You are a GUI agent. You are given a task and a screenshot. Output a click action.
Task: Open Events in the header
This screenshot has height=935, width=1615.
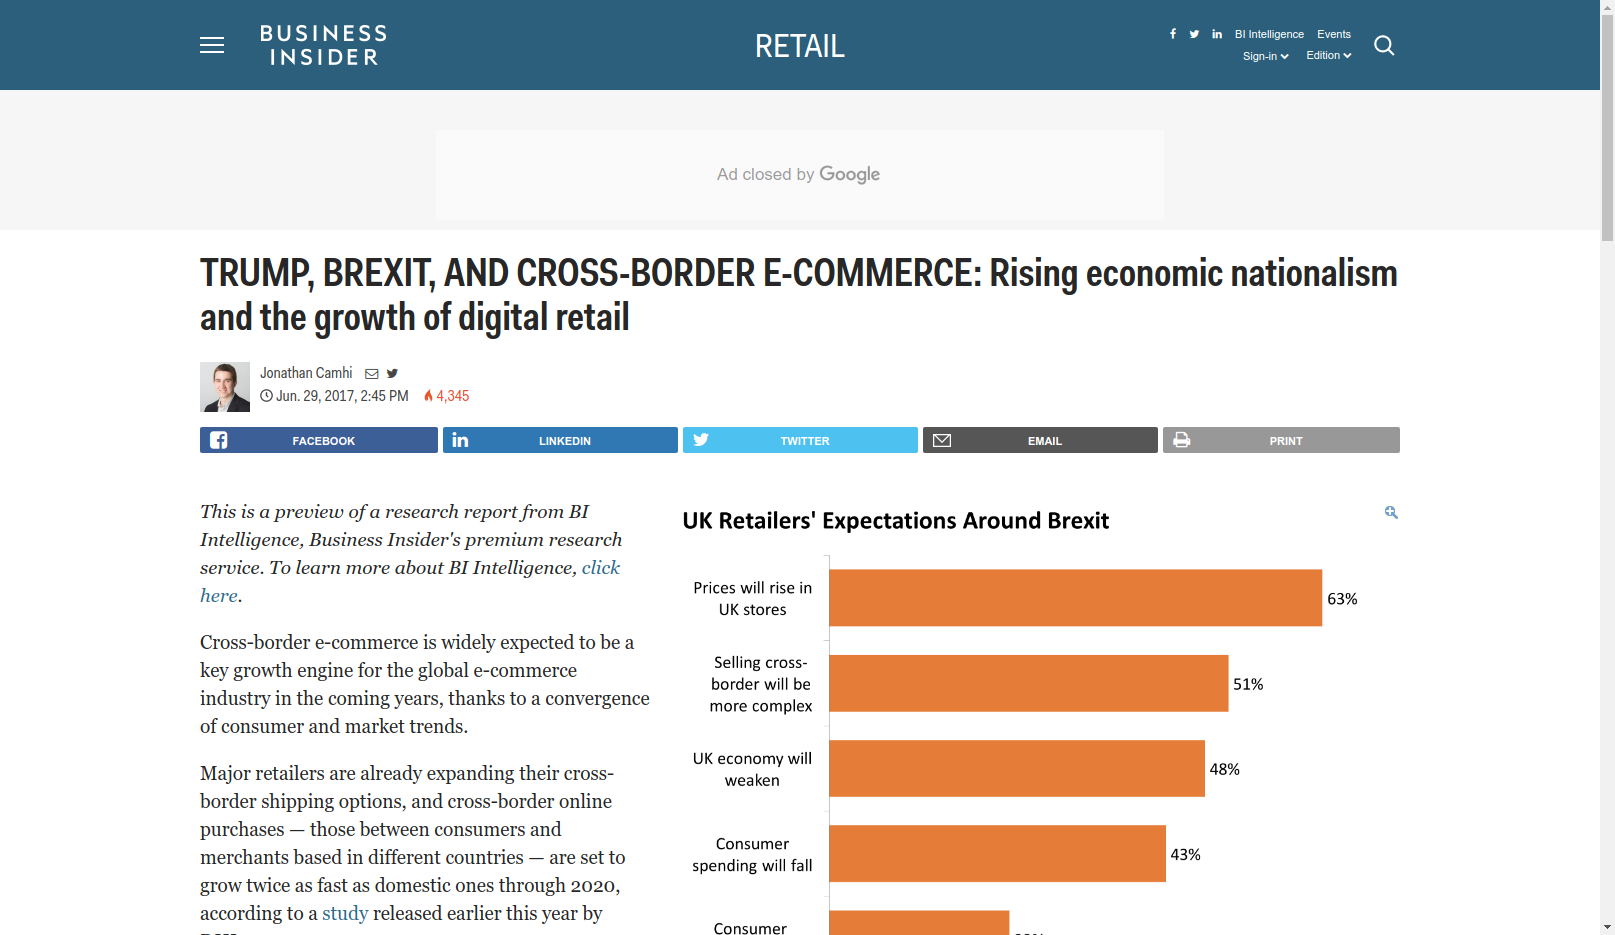coord(1334,34)
